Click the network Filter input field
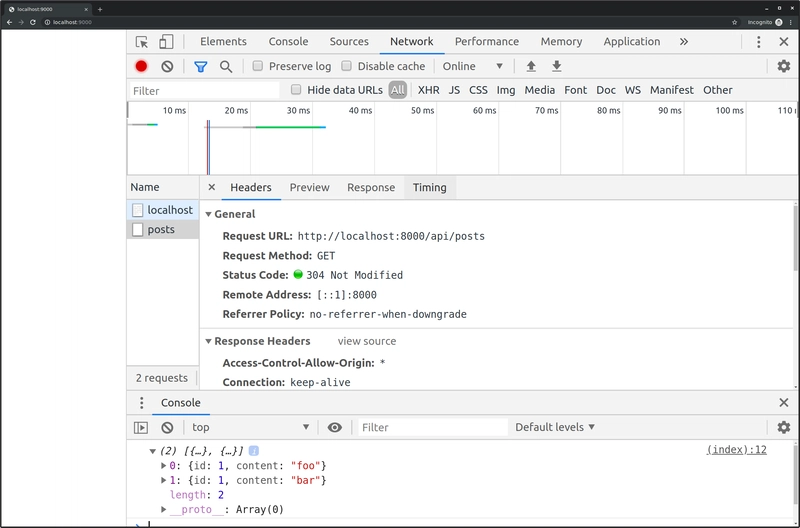This screenshot has height=528, width=800. [x=205, y=91]
